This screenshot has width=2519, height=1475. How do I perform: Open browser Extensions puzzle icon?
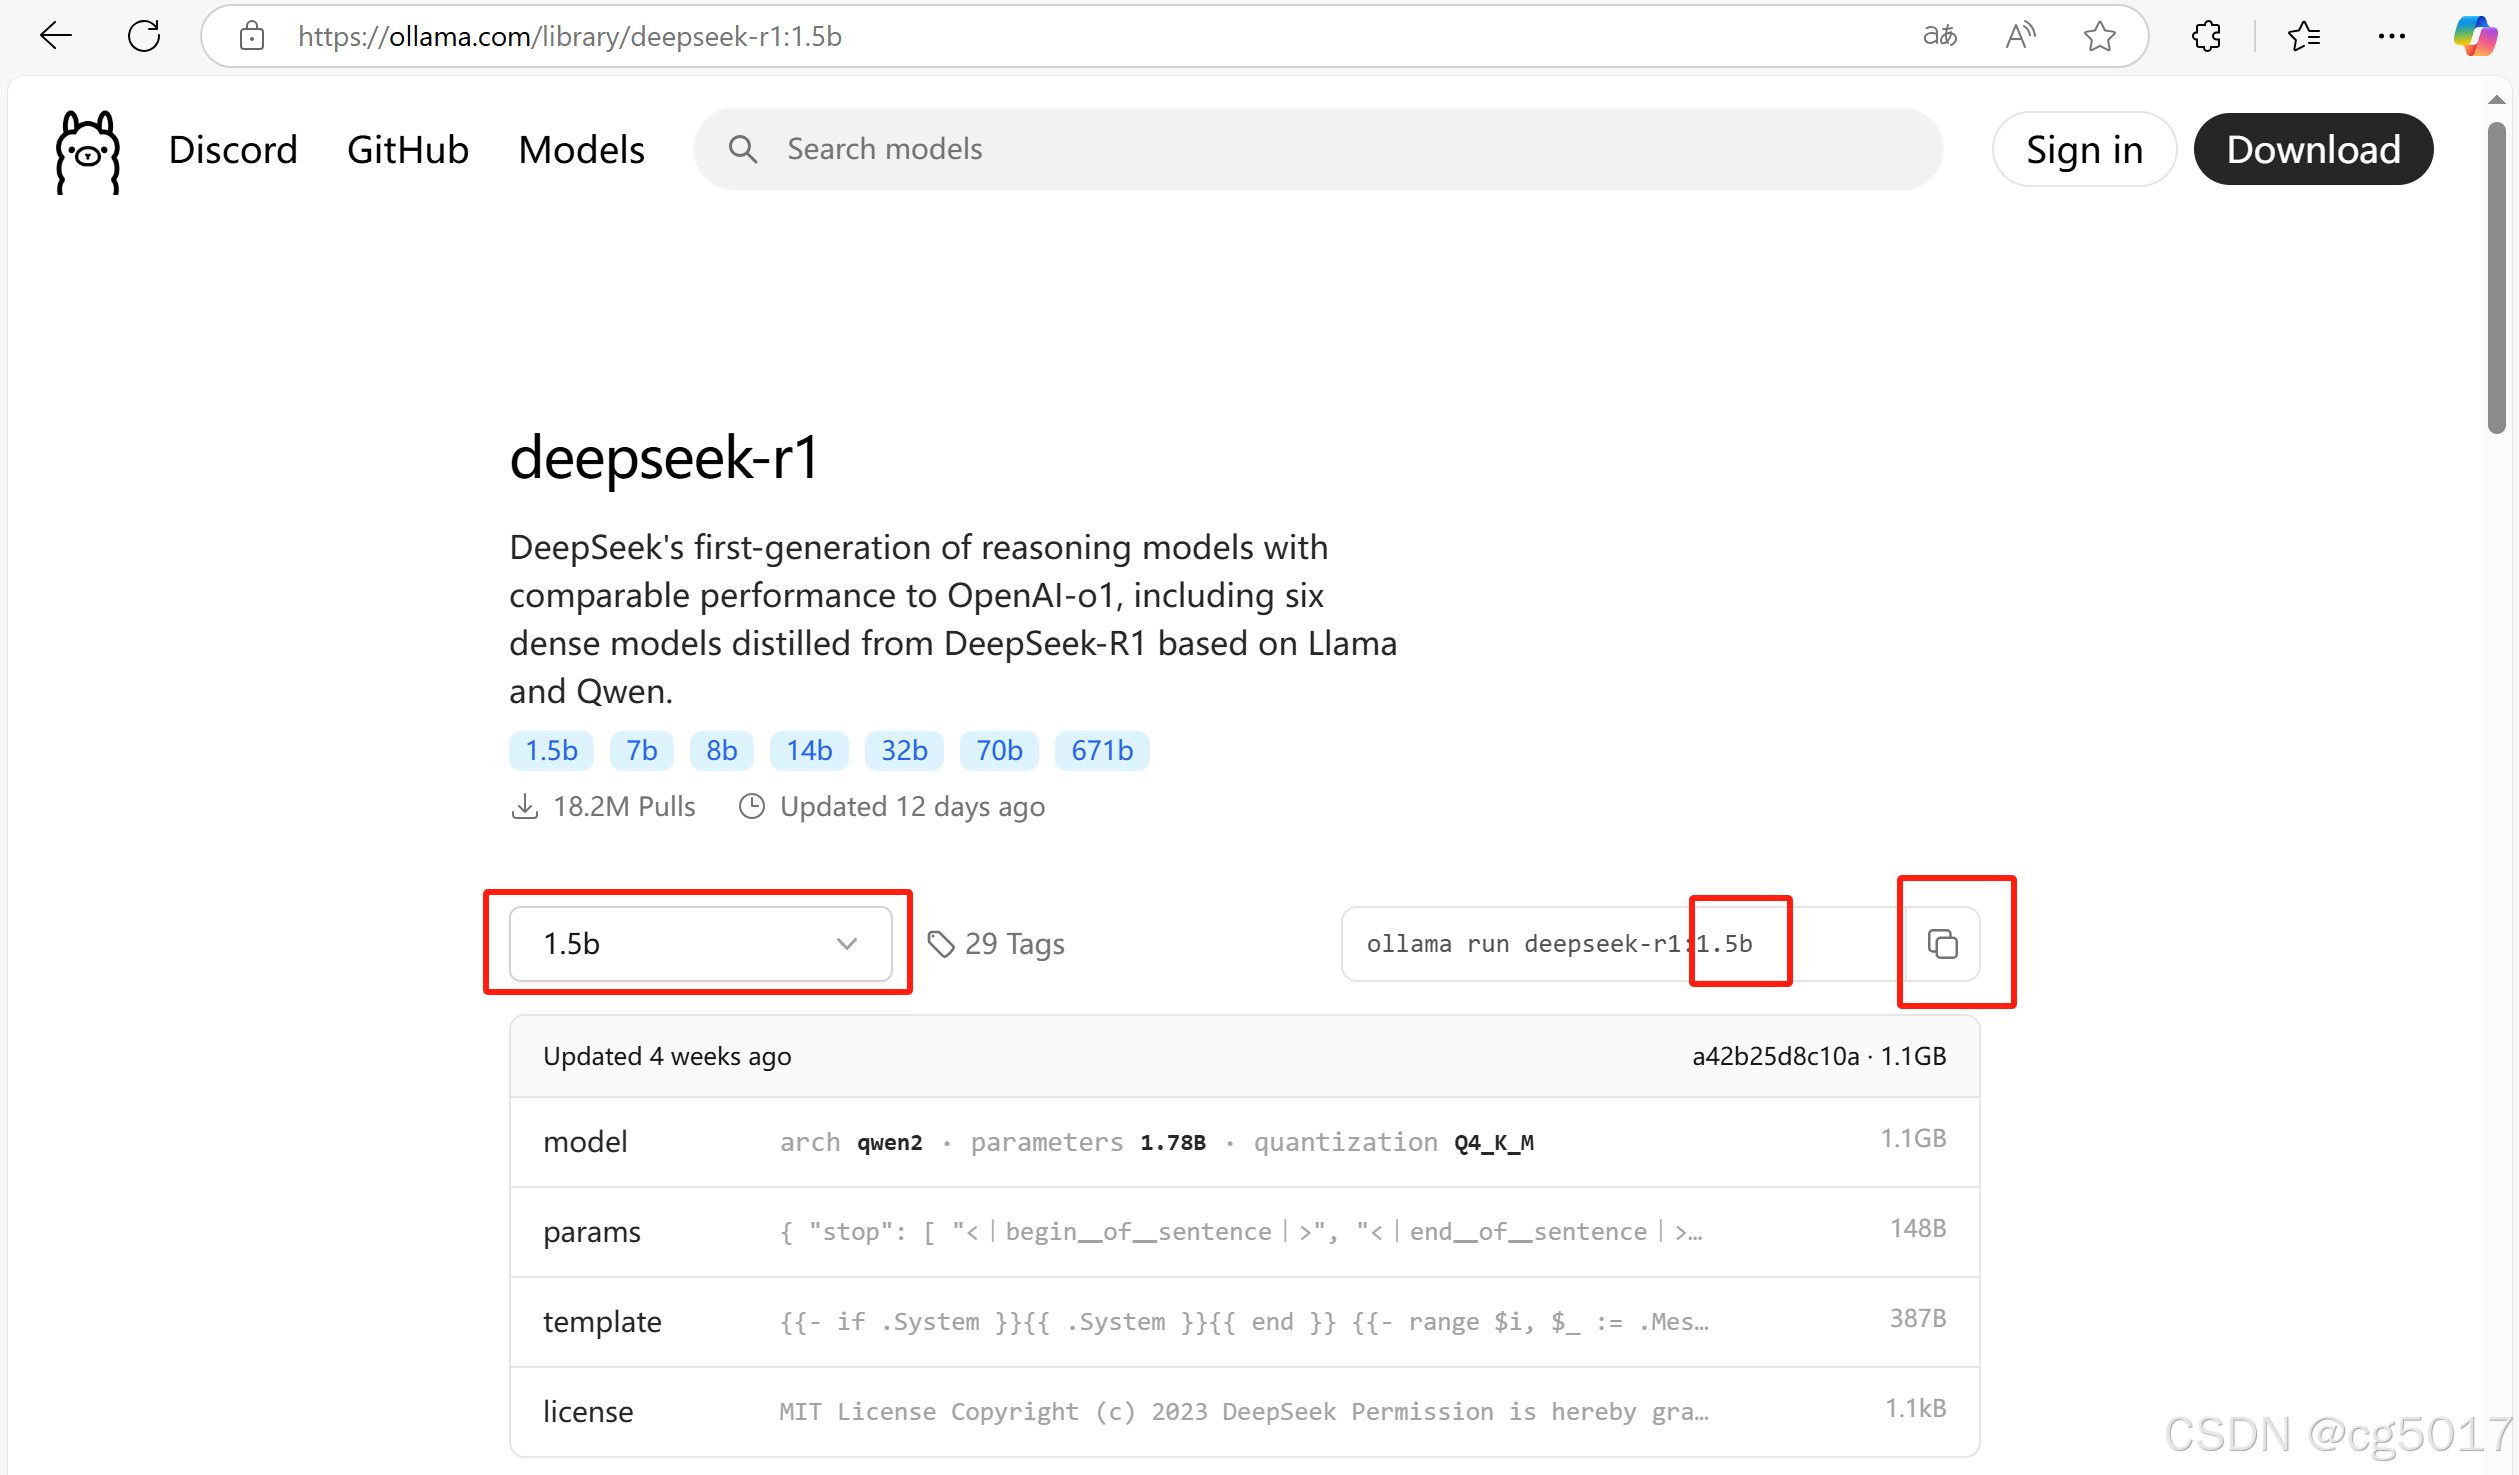(x=2206, y=37)
